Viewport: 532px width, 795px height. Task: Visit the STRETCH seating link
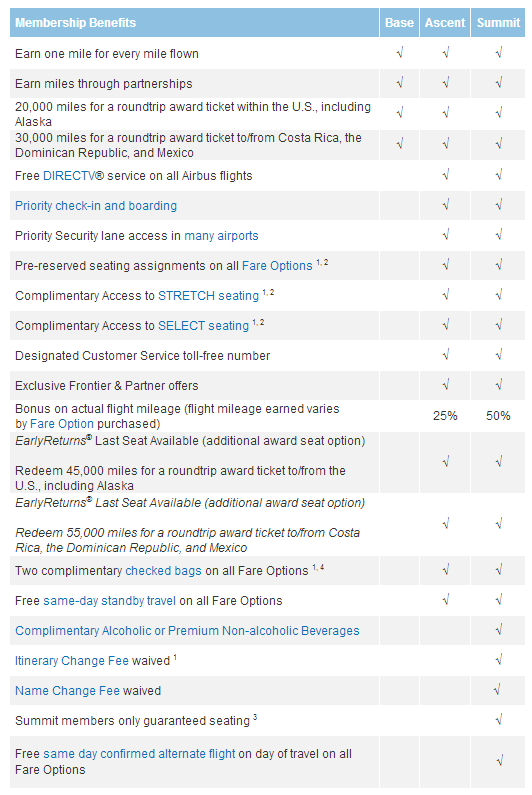[208, 296]
